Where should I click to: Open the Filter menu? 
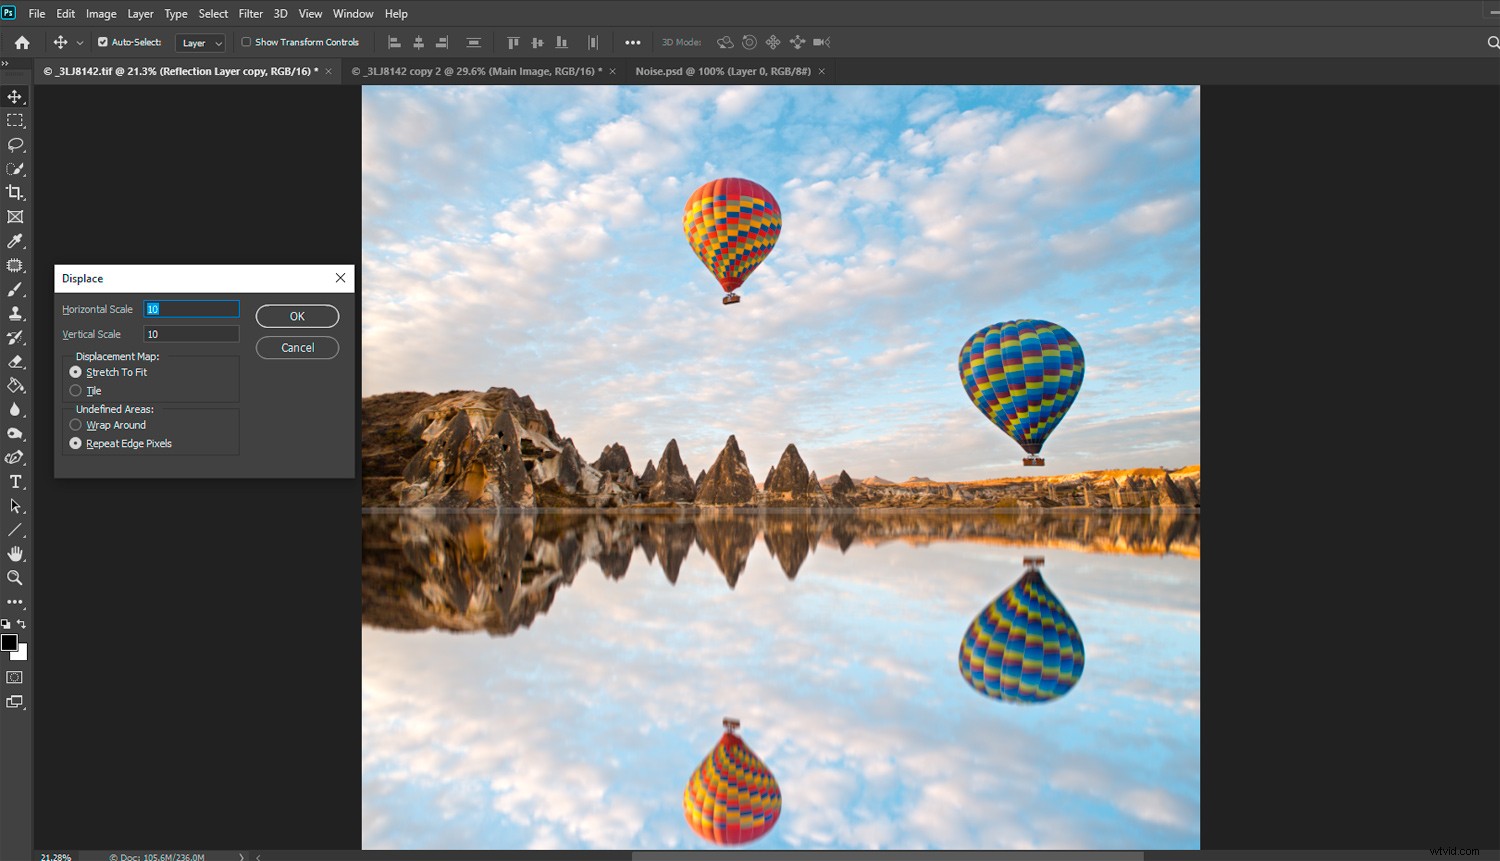coord(250,13)
